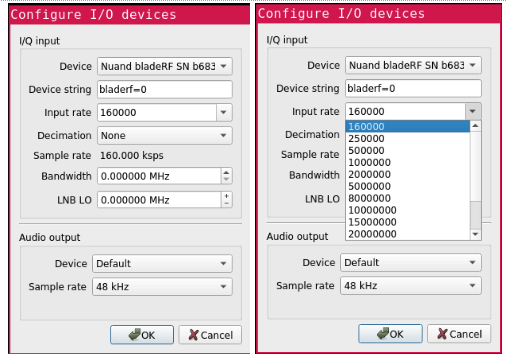Click Cancel button in right dialog
This screenshot has width=507, height=361.
pos(459,334)
